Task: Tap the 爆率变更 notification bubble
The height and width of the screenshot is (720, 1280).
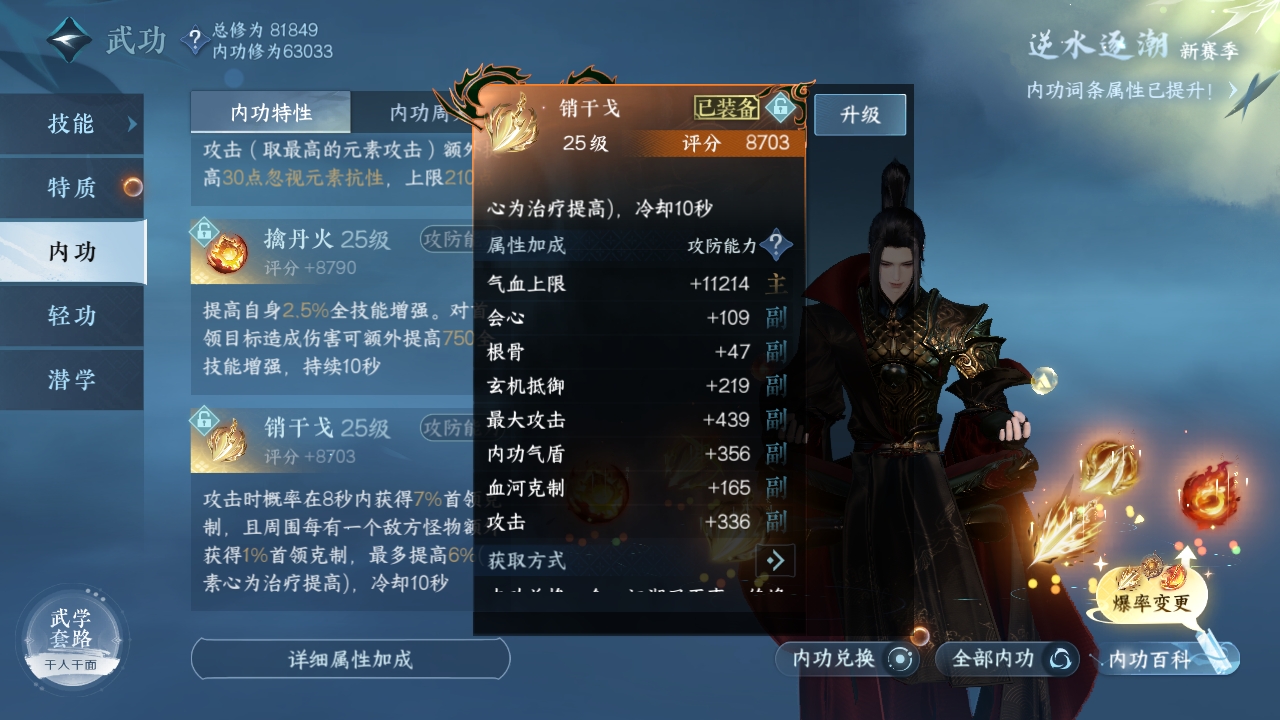Action: coord(1153,592)
